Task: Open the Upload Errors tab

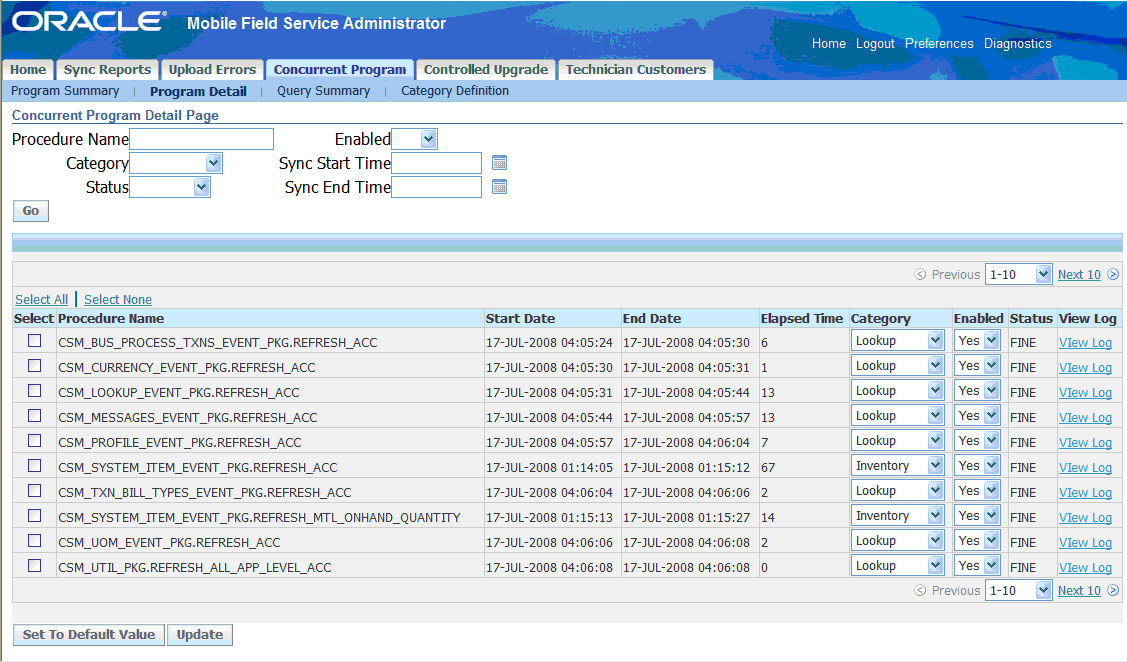Action: point(212,70)
